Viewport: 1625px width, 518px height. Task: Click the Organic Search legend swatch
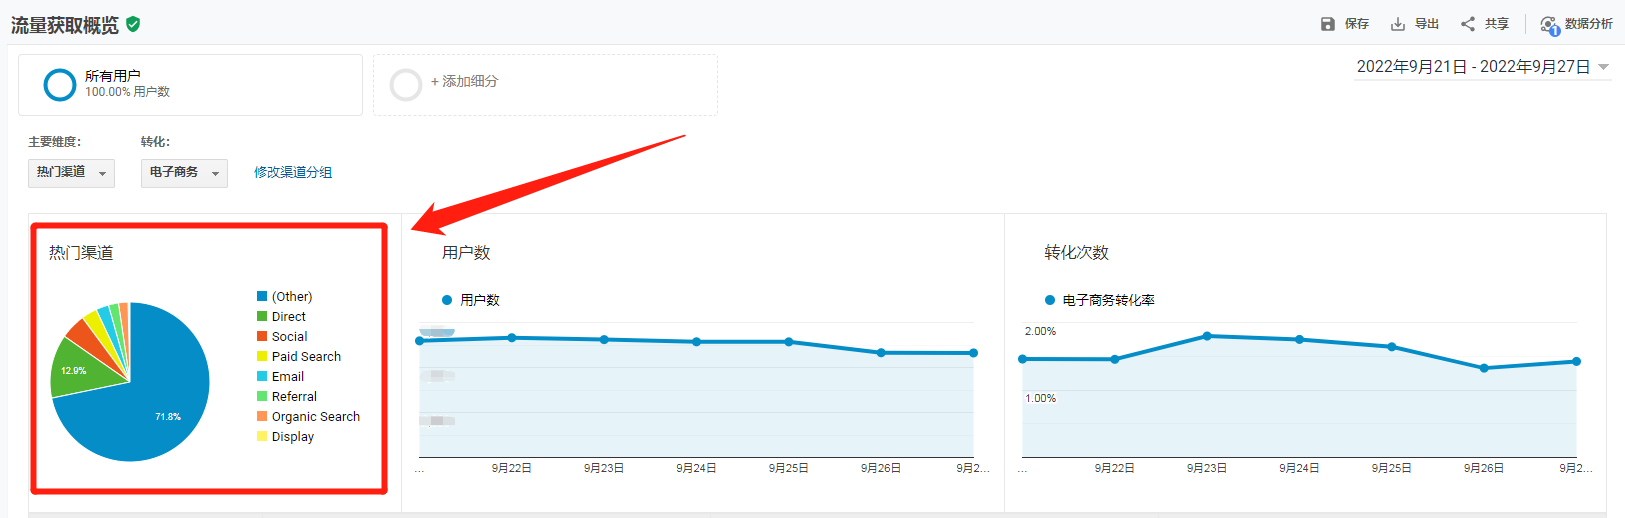[262, 416]
